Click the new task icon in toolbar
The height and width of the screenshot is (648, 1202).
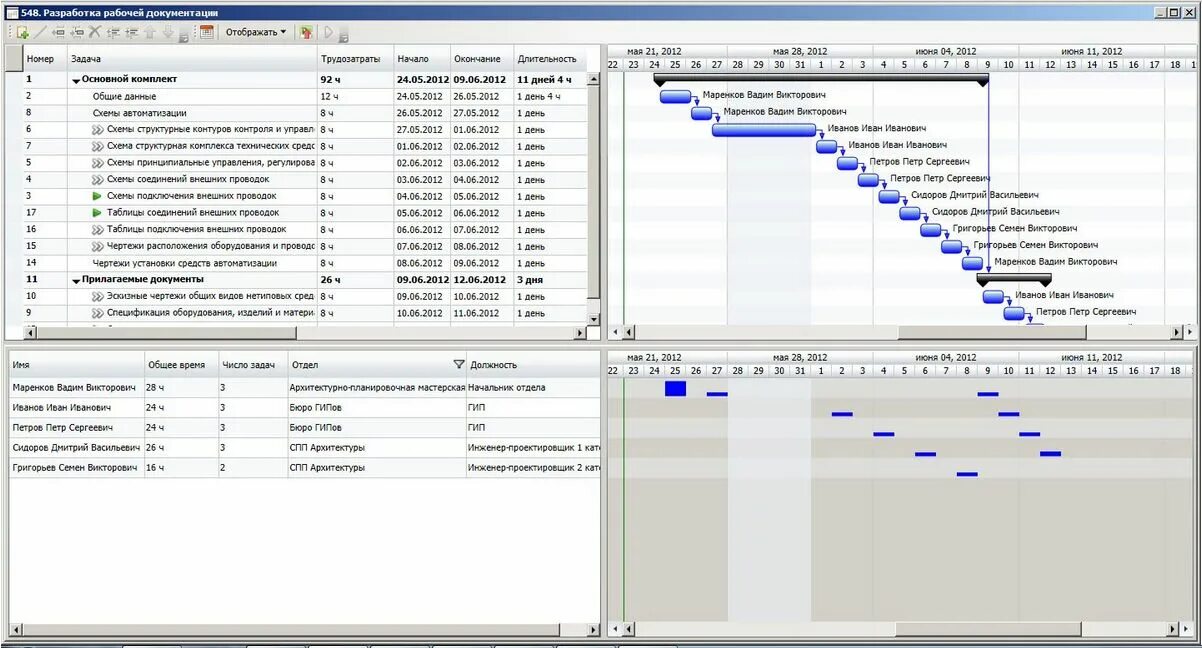pos(22,32)
